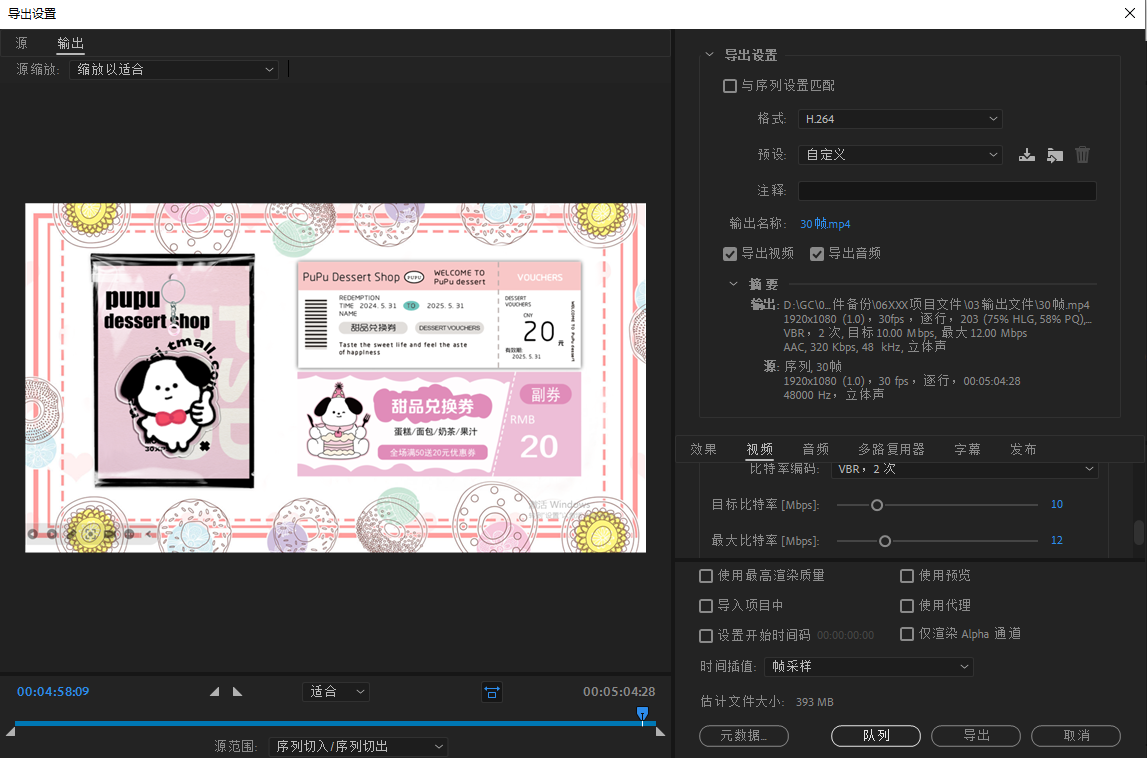Switch to the 音频 tab
The image size is (1147, 758).
815,449
